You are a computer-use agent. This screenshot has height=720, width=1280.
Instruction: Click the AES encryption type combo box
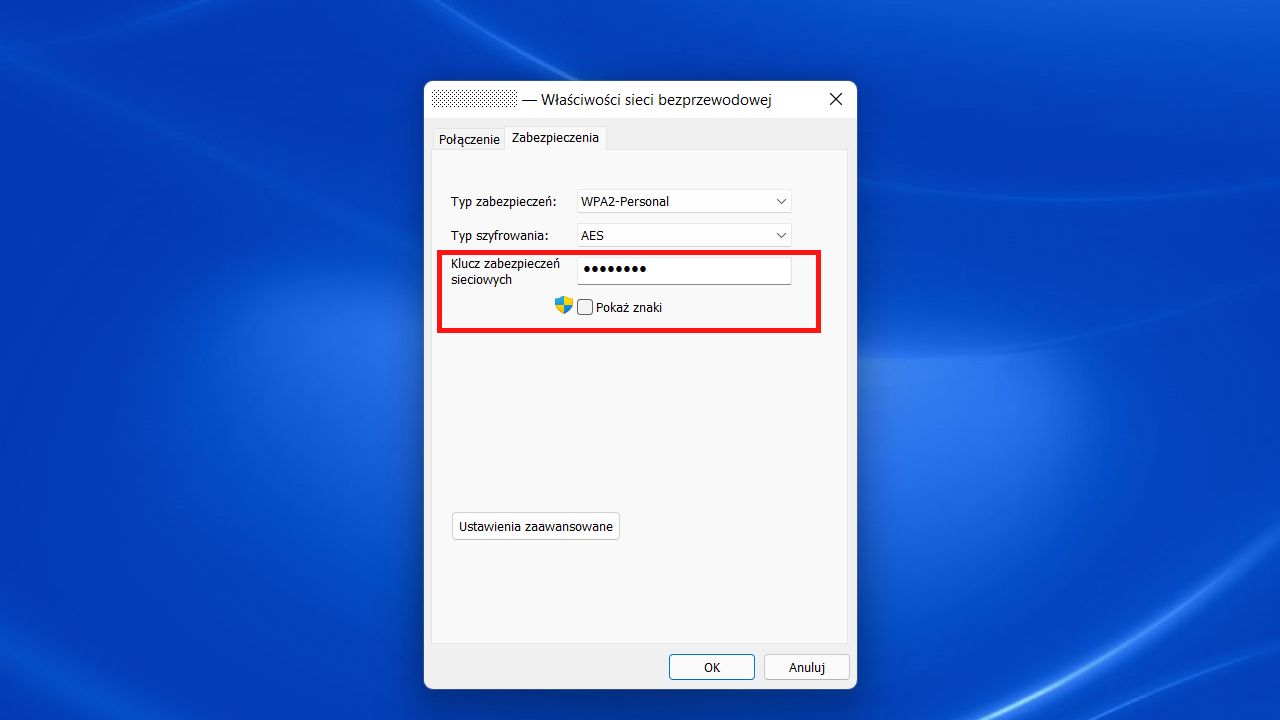[x=684, y=235]
